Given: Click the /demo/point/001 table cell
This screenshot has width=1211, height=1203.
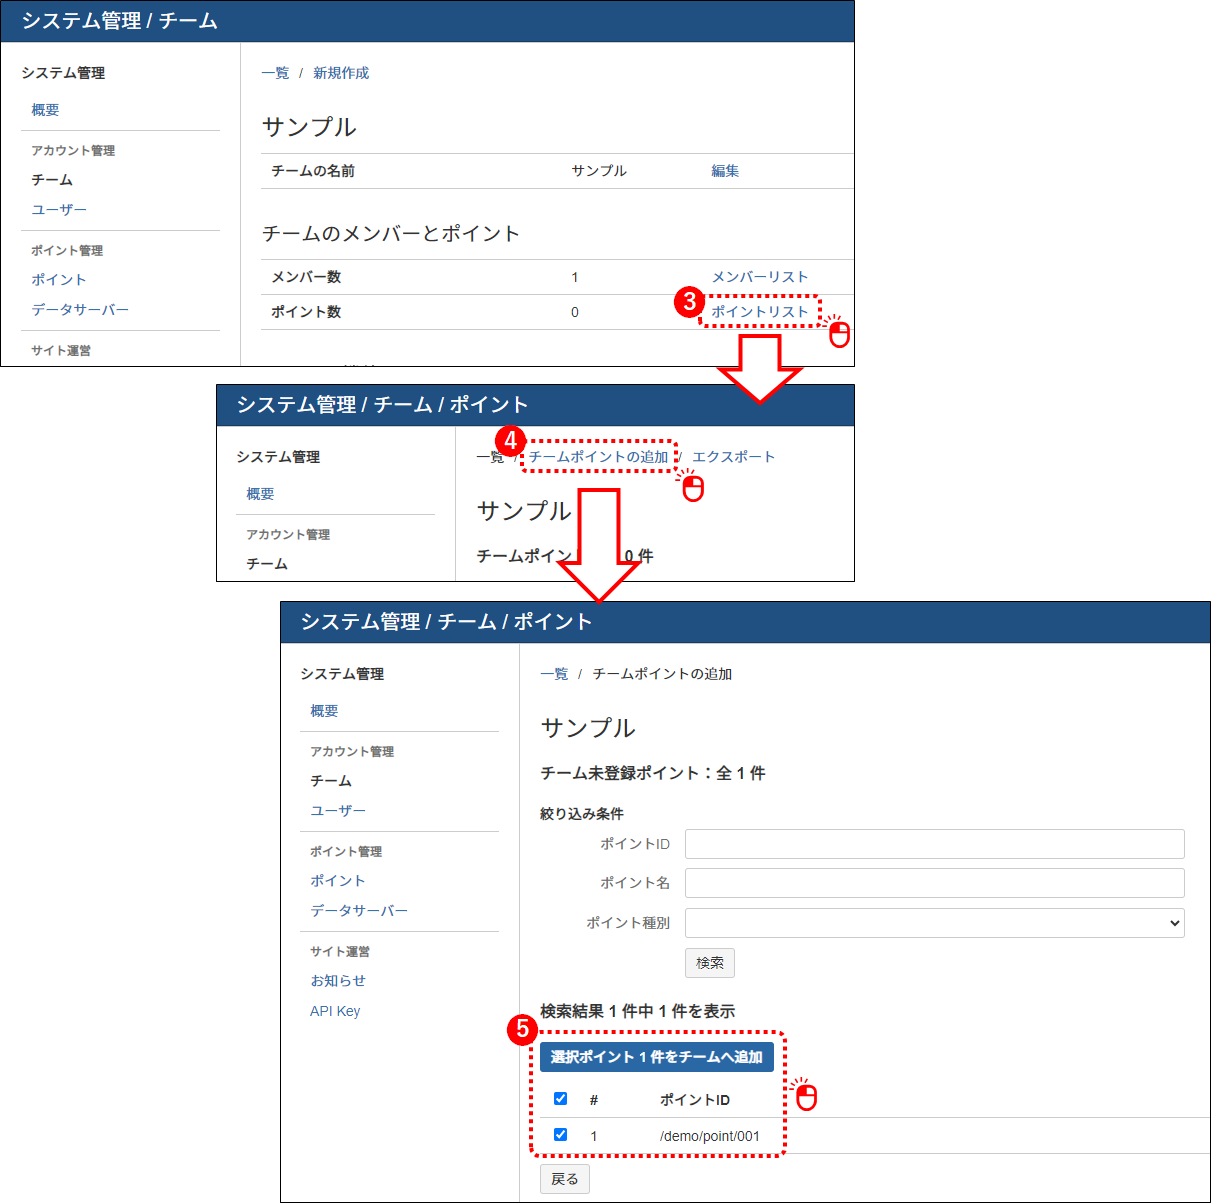Looking at the screenshot, I should 710,1136.
